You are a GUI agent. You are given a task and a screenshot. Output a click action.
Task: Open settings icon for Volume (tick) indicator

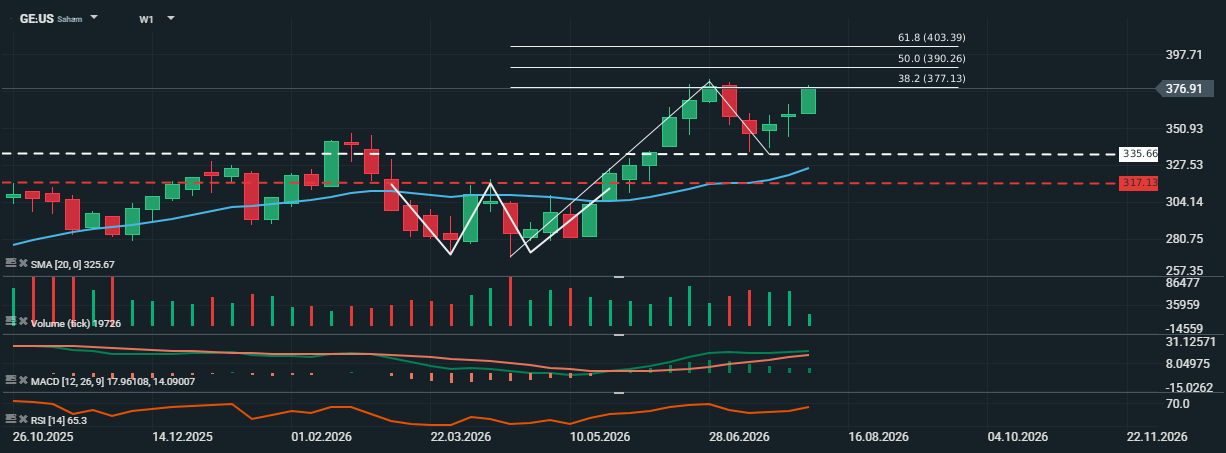click(11, 322)
